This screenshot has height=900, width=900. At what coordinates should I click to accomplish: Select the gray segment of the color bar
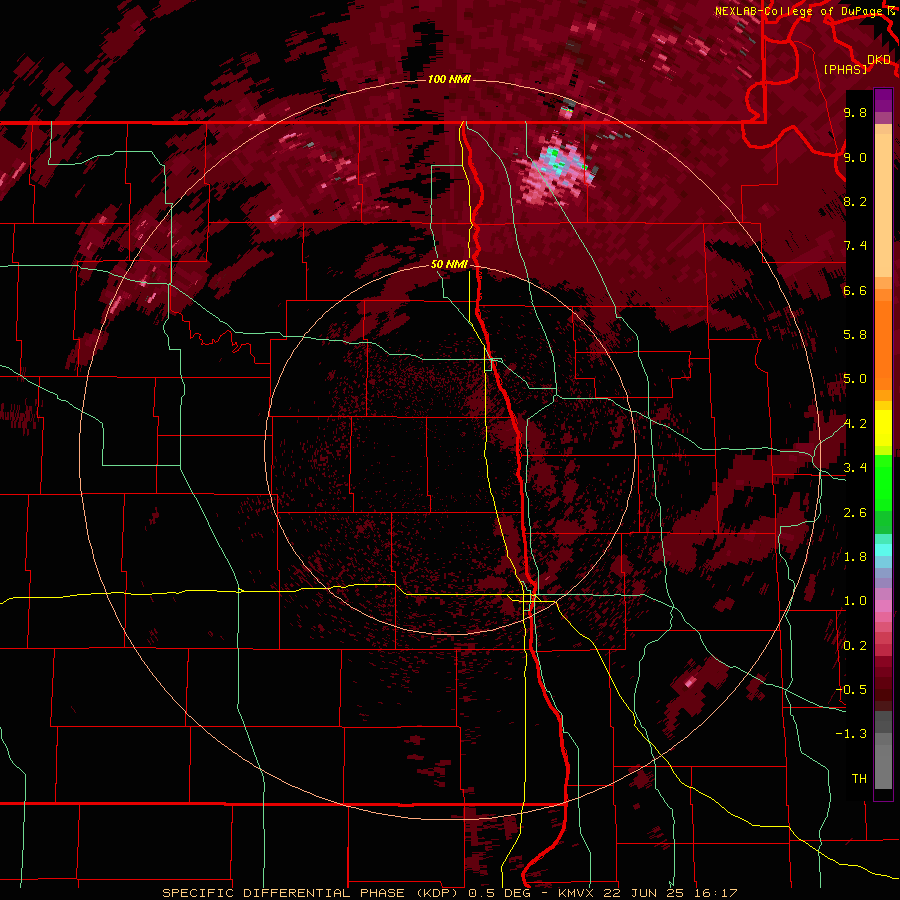883,750
